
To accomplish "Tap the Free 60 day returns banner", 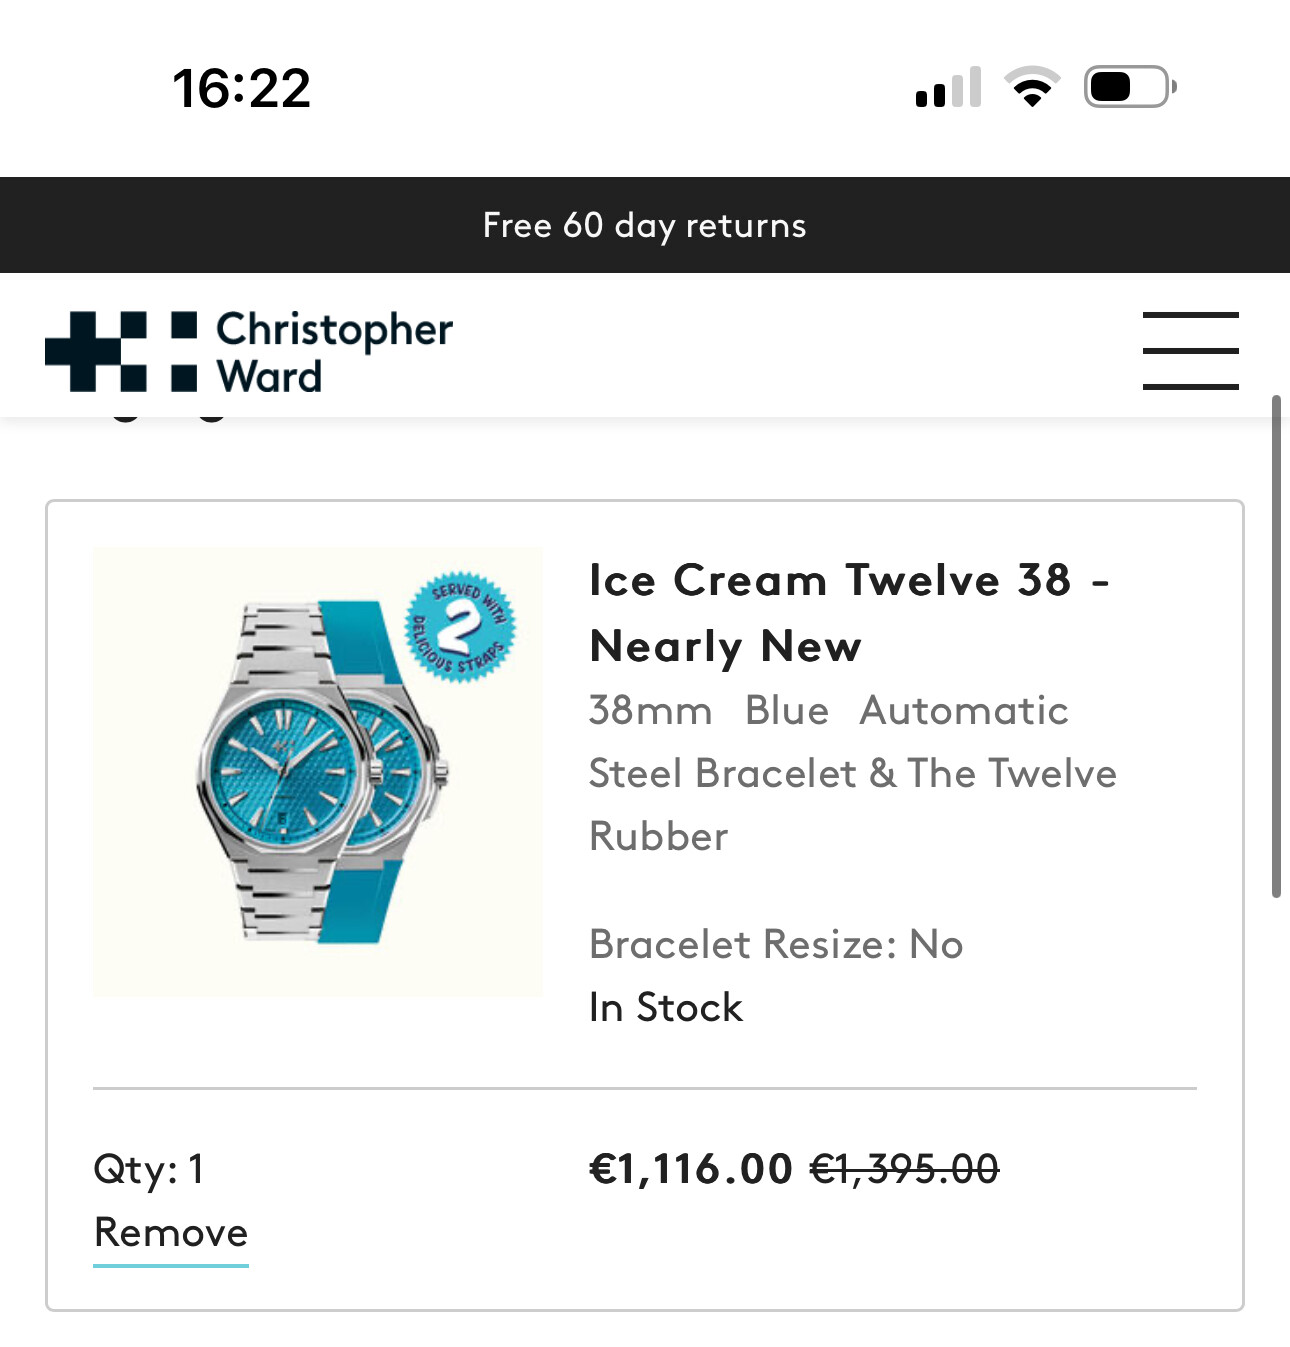I will (645, 225).
